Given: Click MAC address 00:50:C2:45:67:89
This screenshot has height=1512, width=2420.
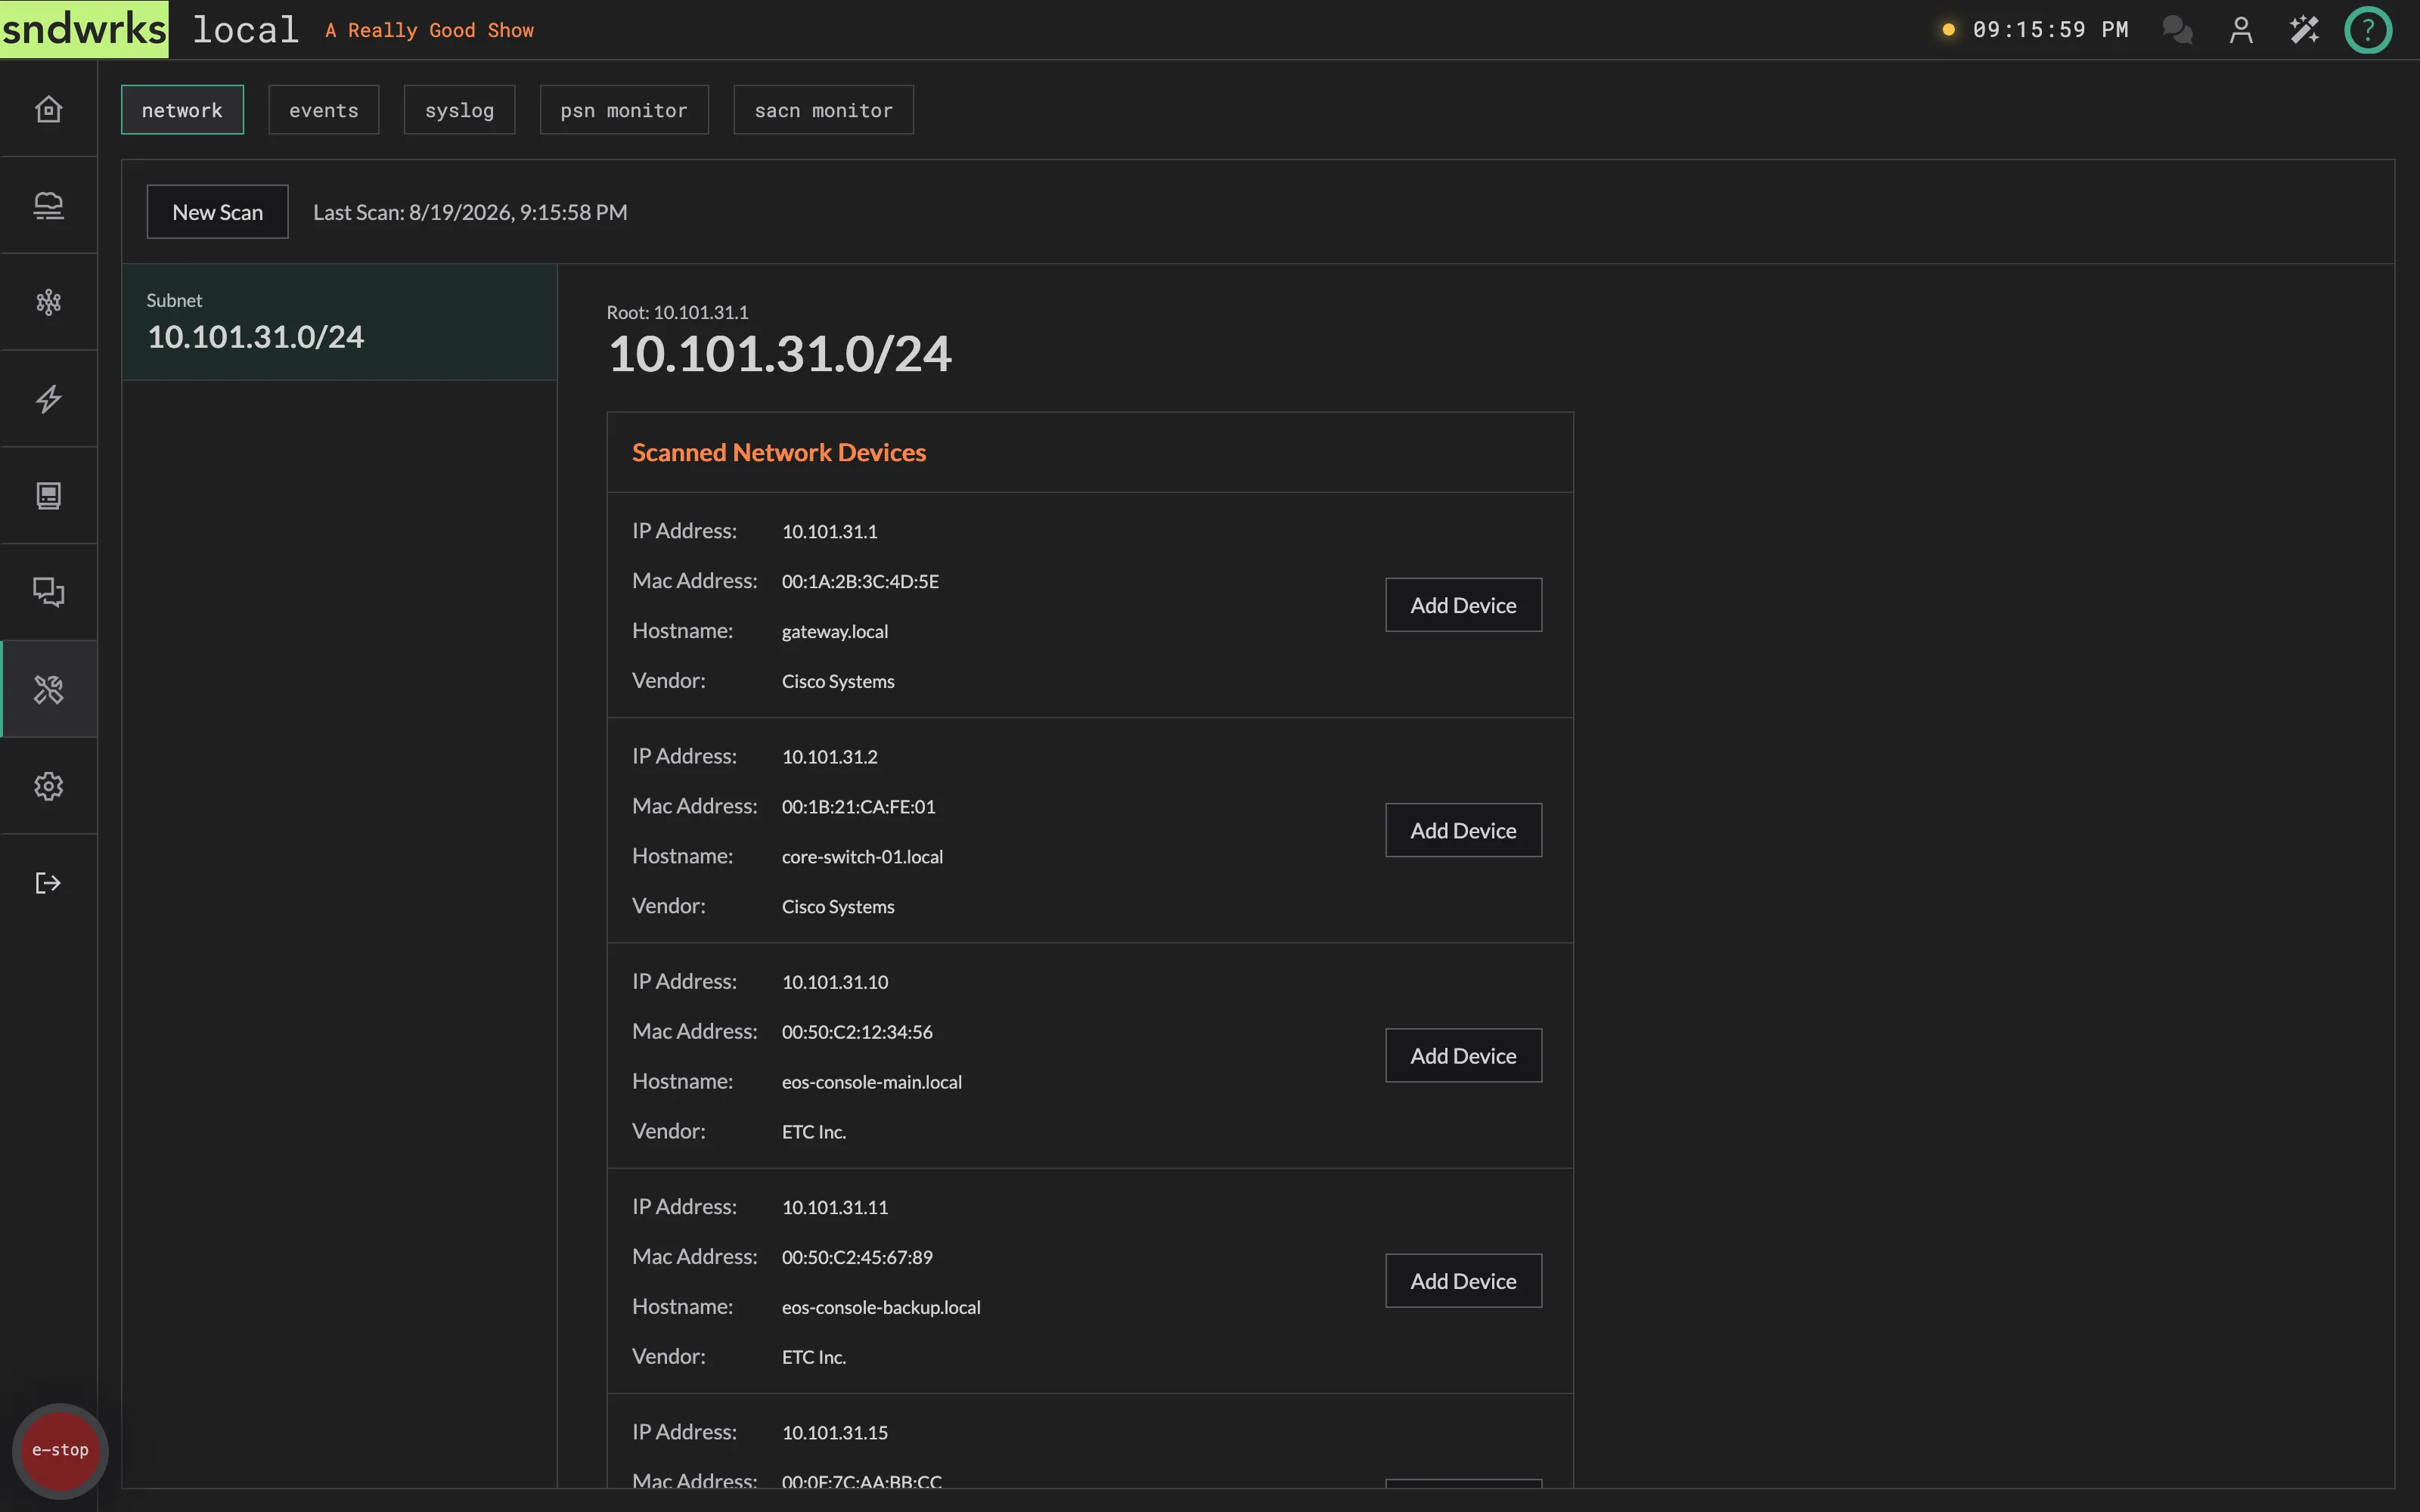Looking at the screenshot, I should (x=857, y=1257).
